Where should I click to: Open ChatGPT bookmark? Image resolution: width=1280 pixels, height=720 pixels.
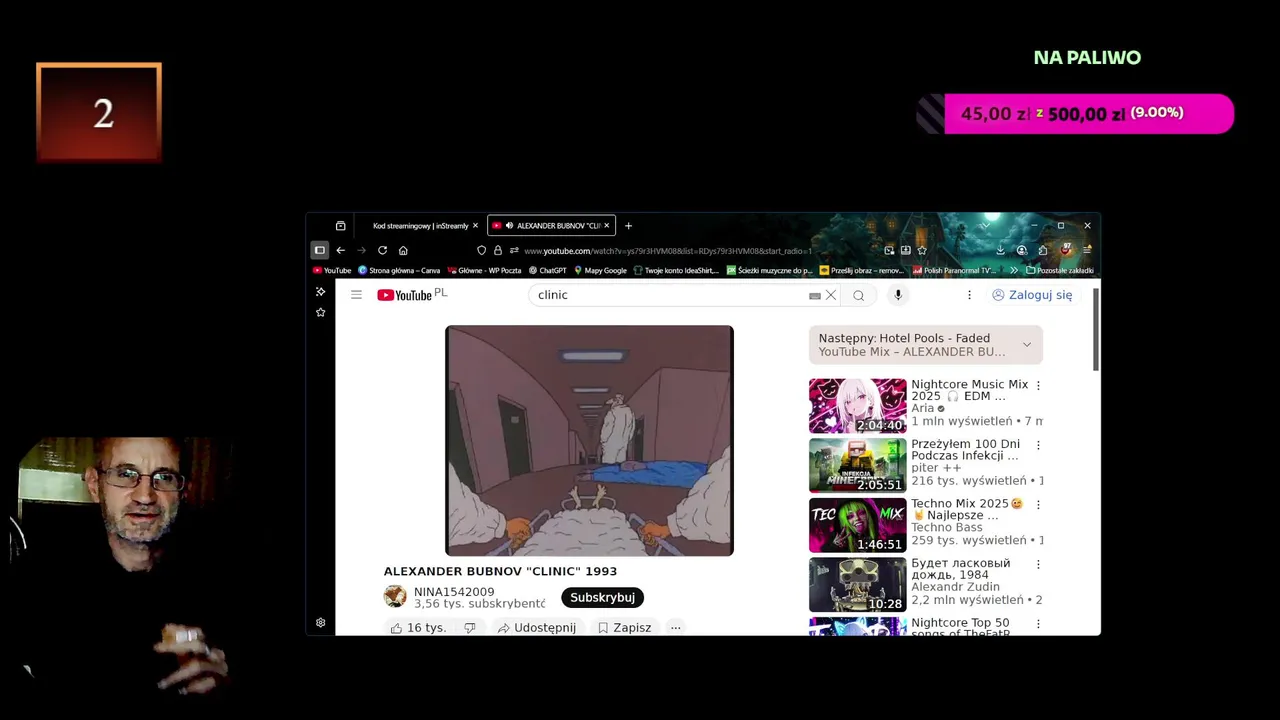(x=548, y=270)
